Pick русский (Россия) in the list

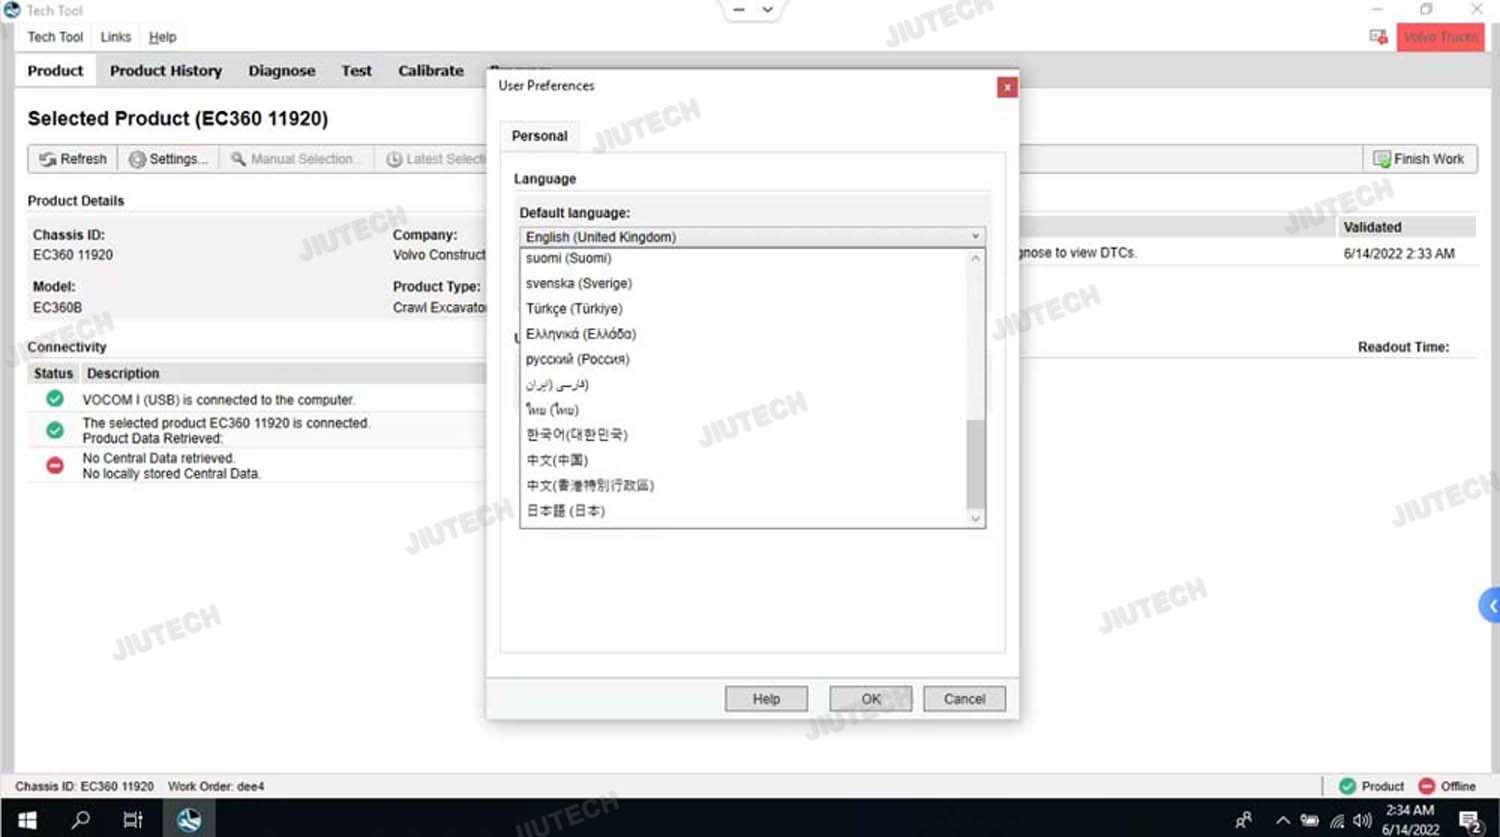click(x=578, y=359)
